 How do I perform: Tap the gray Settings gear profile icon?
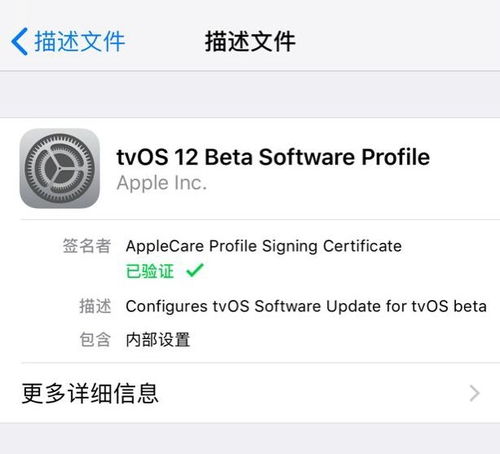60,168
